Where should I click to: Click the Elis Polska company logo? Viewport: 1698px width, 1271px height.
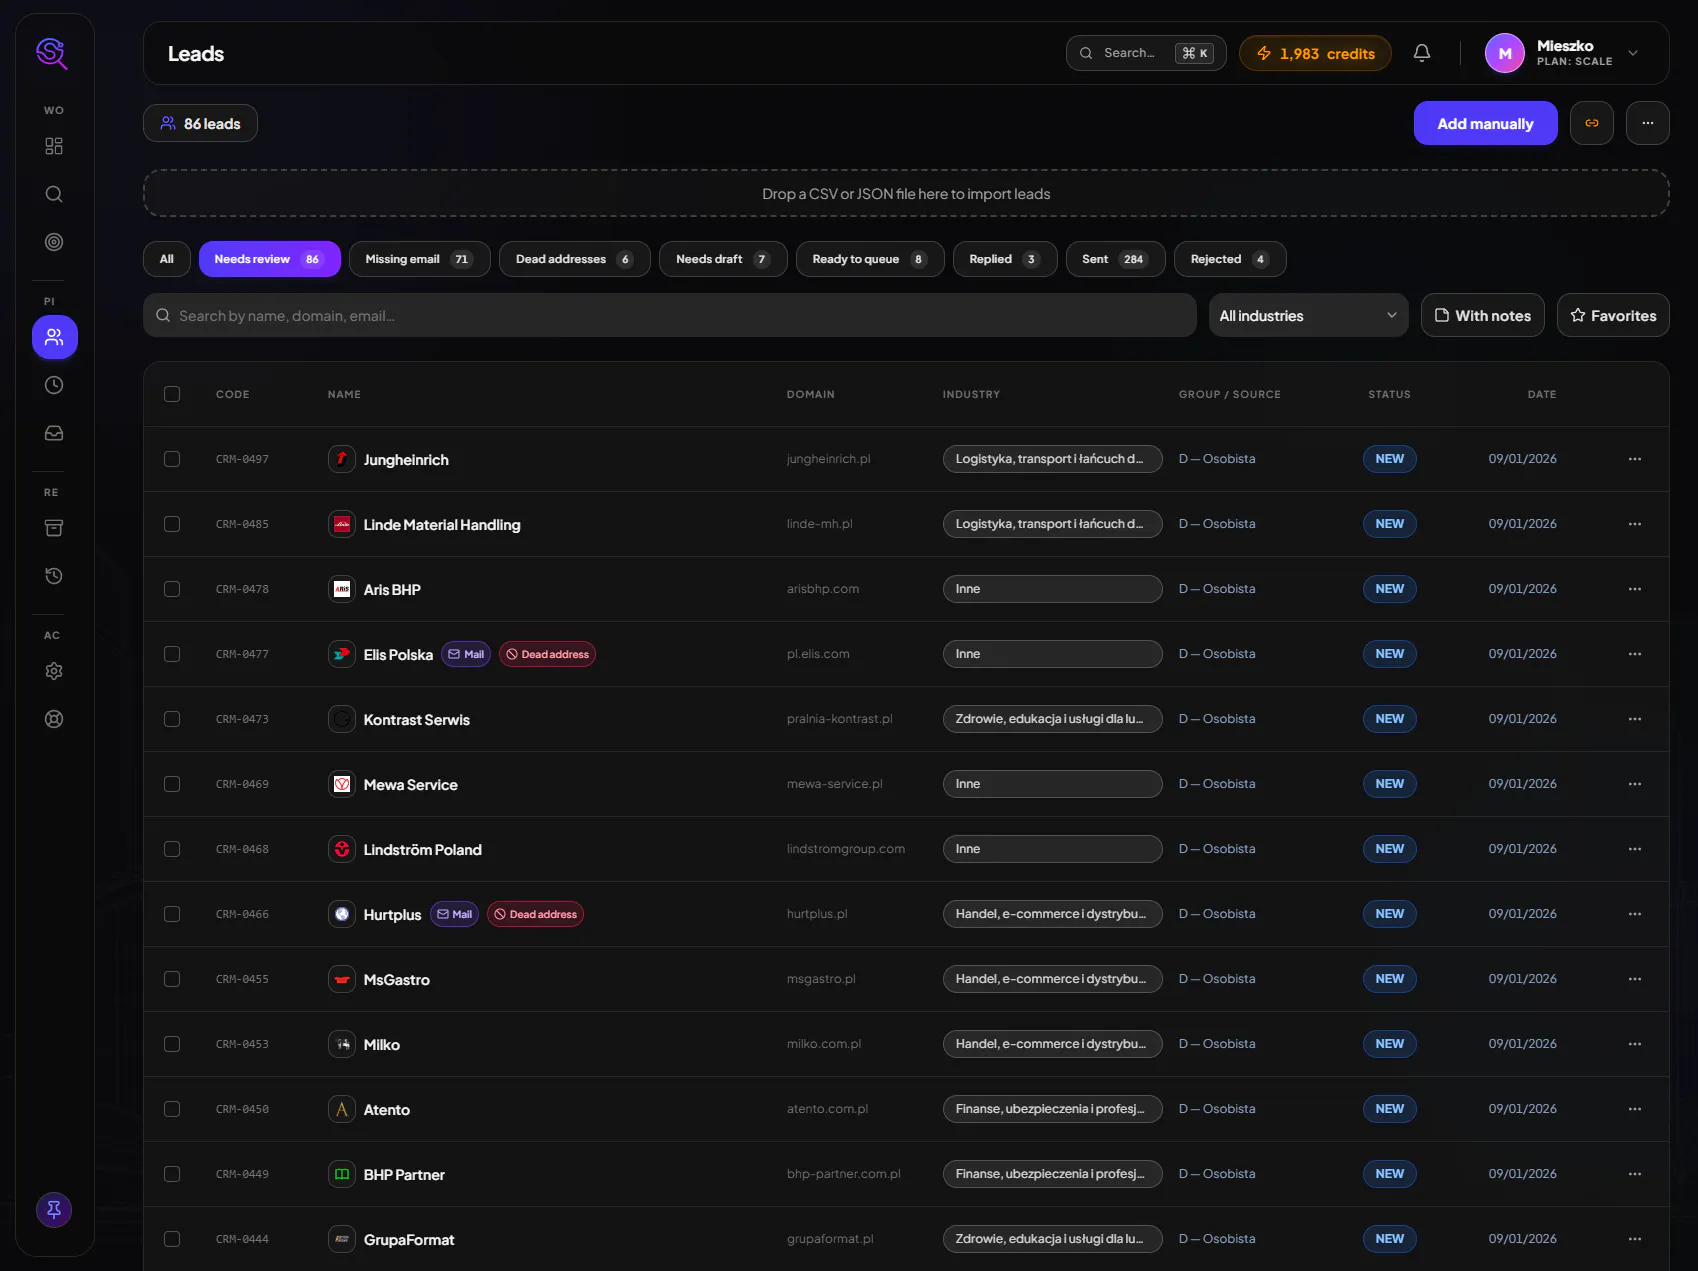[342, 654]
